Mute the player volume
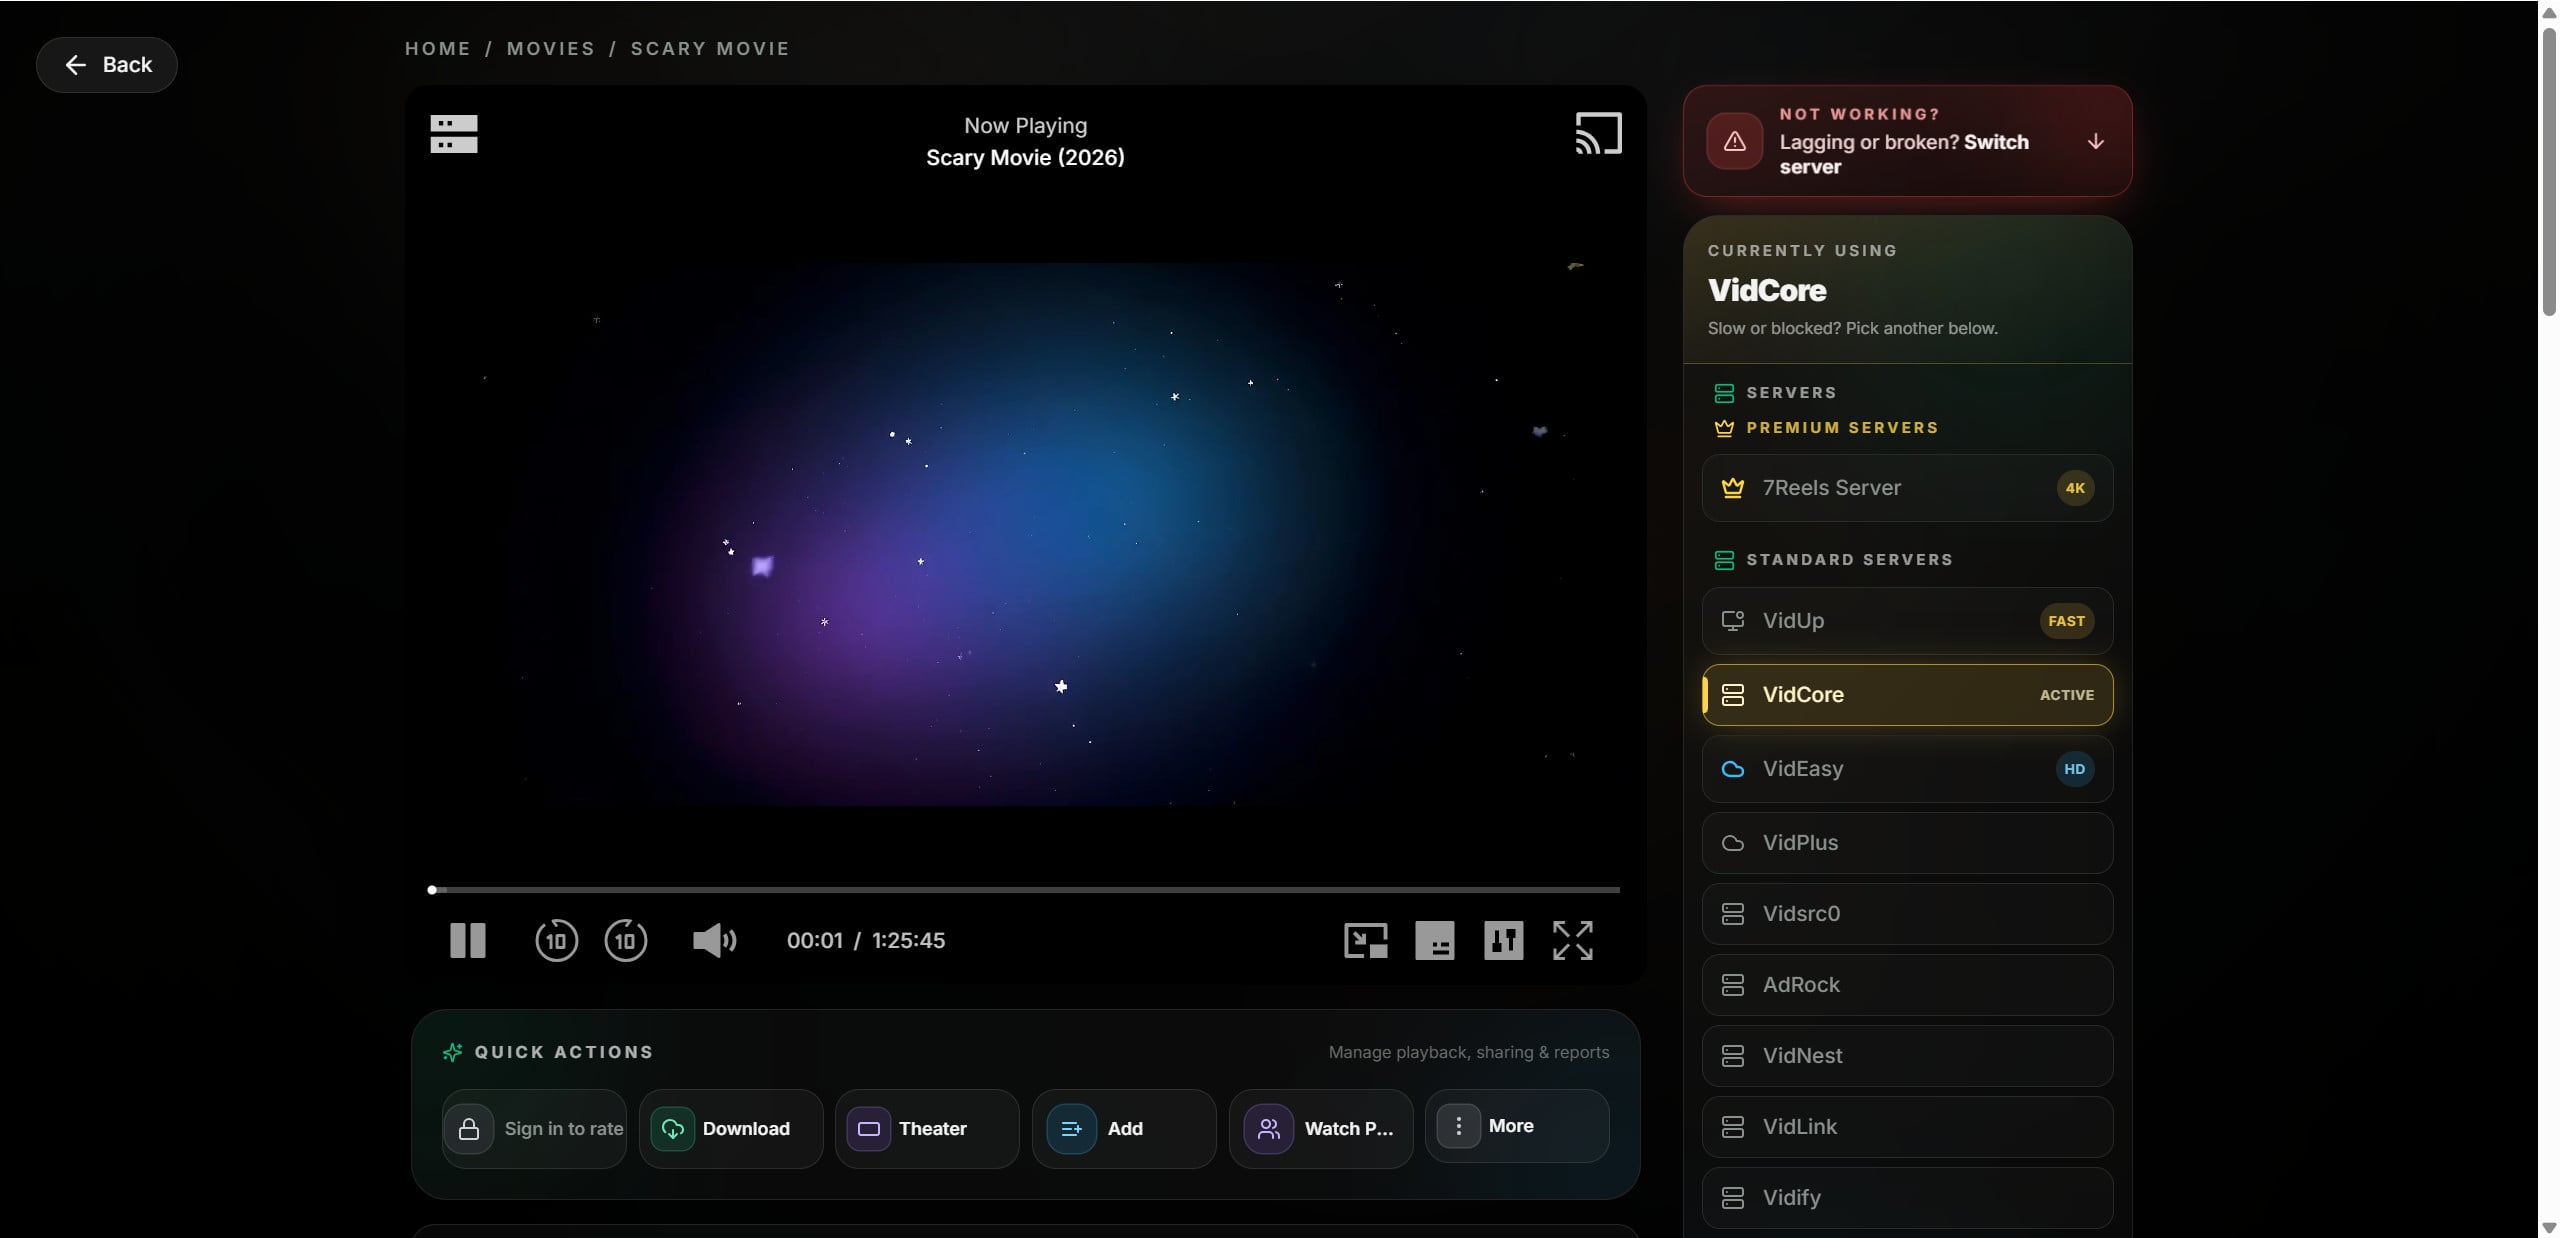This screenshot has height=1238, width=2560. point(714,940)
